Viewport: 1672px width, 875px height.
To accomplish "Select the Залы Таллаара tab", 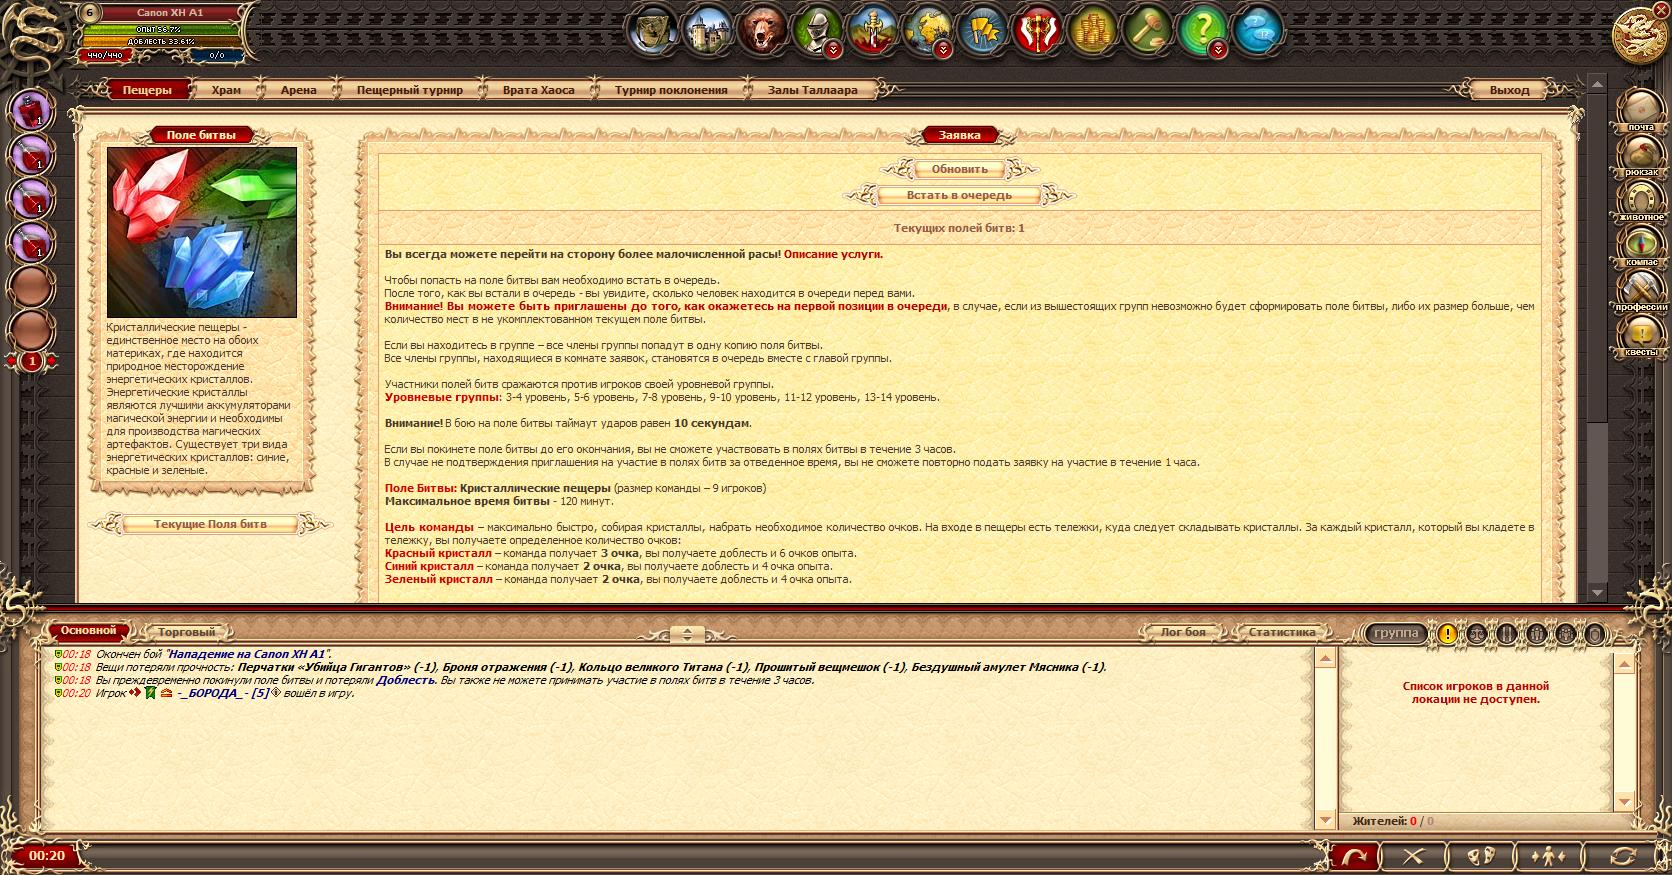I will point(812,90).
